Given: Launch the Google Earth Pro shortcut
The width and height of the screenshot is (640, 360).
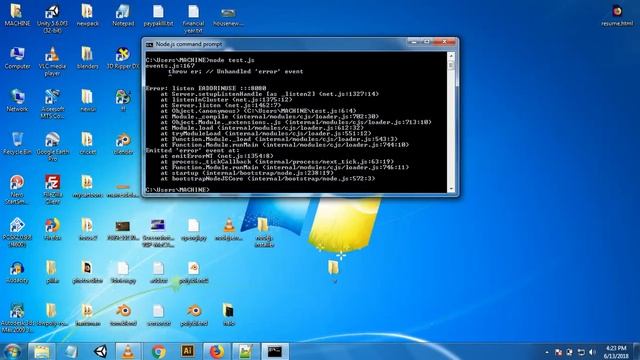Looking at the screenshot, I should [52, 147].
